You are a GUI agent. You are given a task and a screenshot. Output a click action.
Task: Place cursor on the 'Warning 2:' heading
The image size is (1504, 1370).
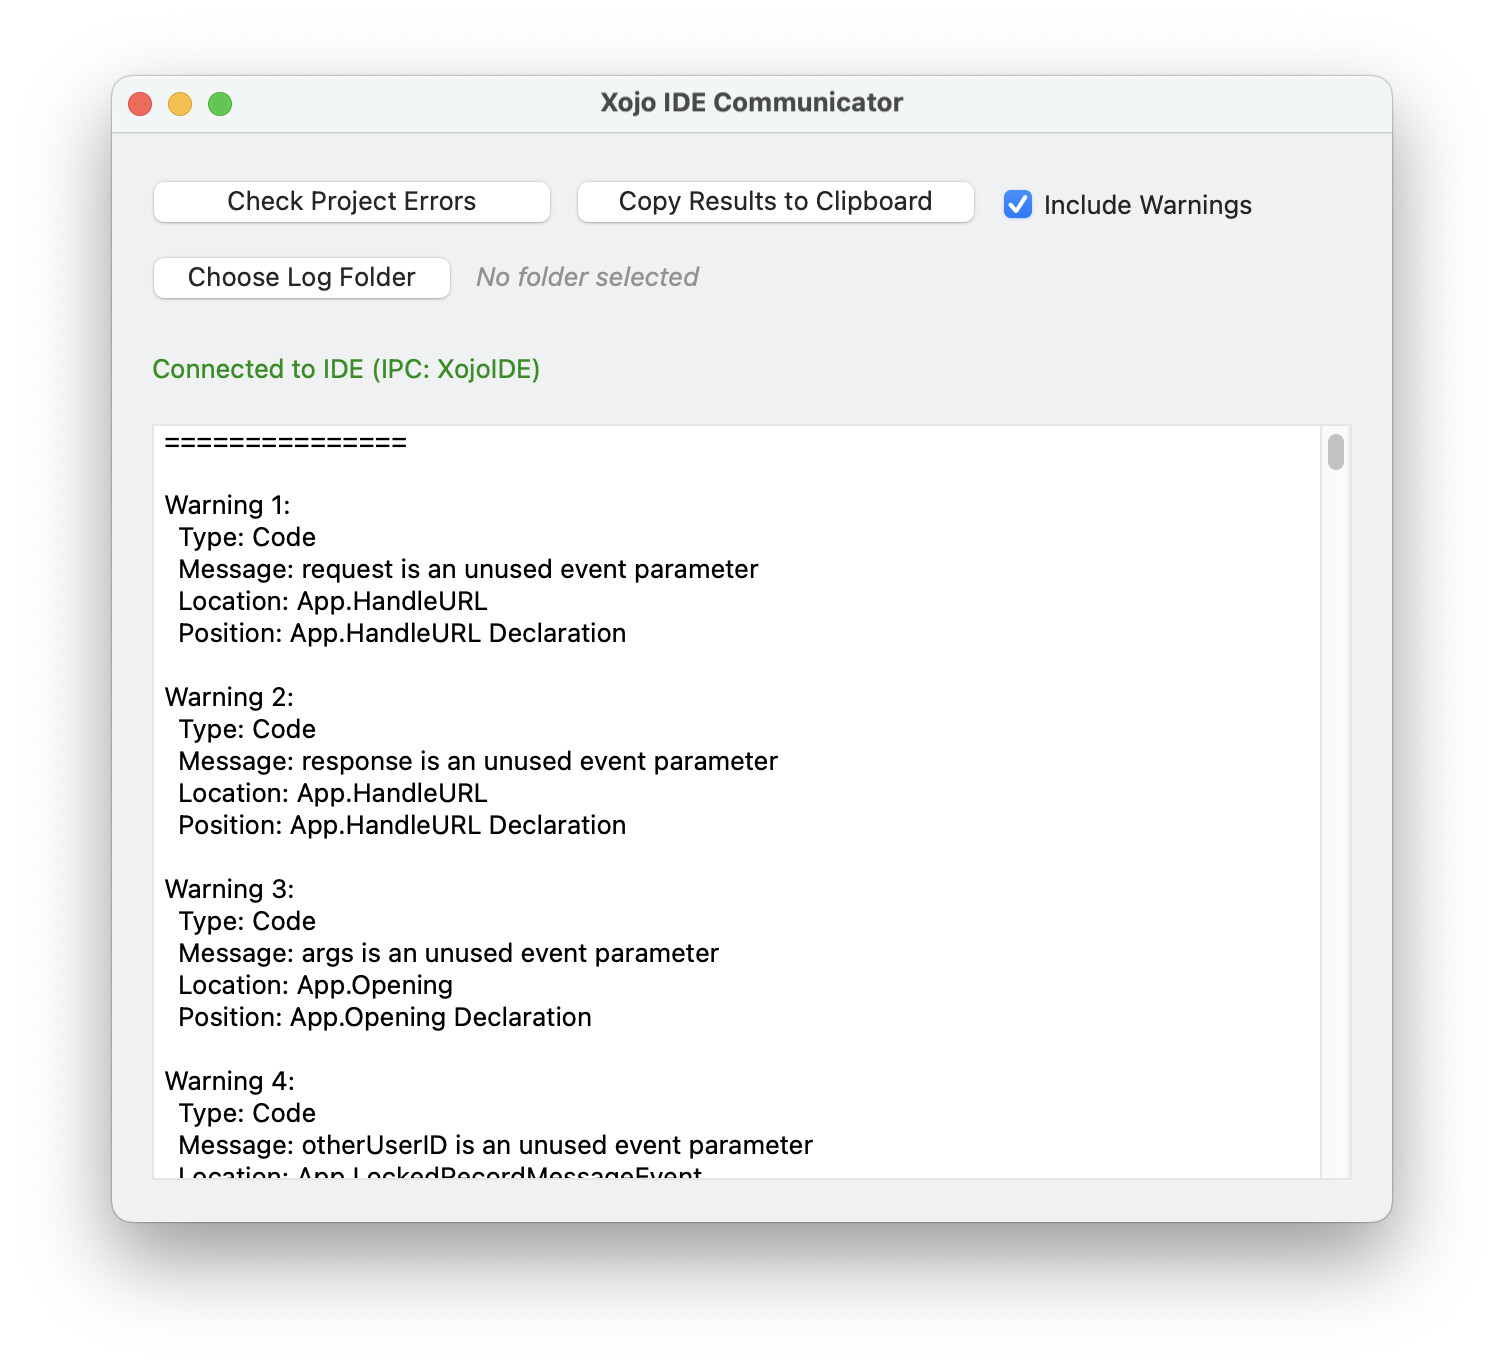(229, 697)
